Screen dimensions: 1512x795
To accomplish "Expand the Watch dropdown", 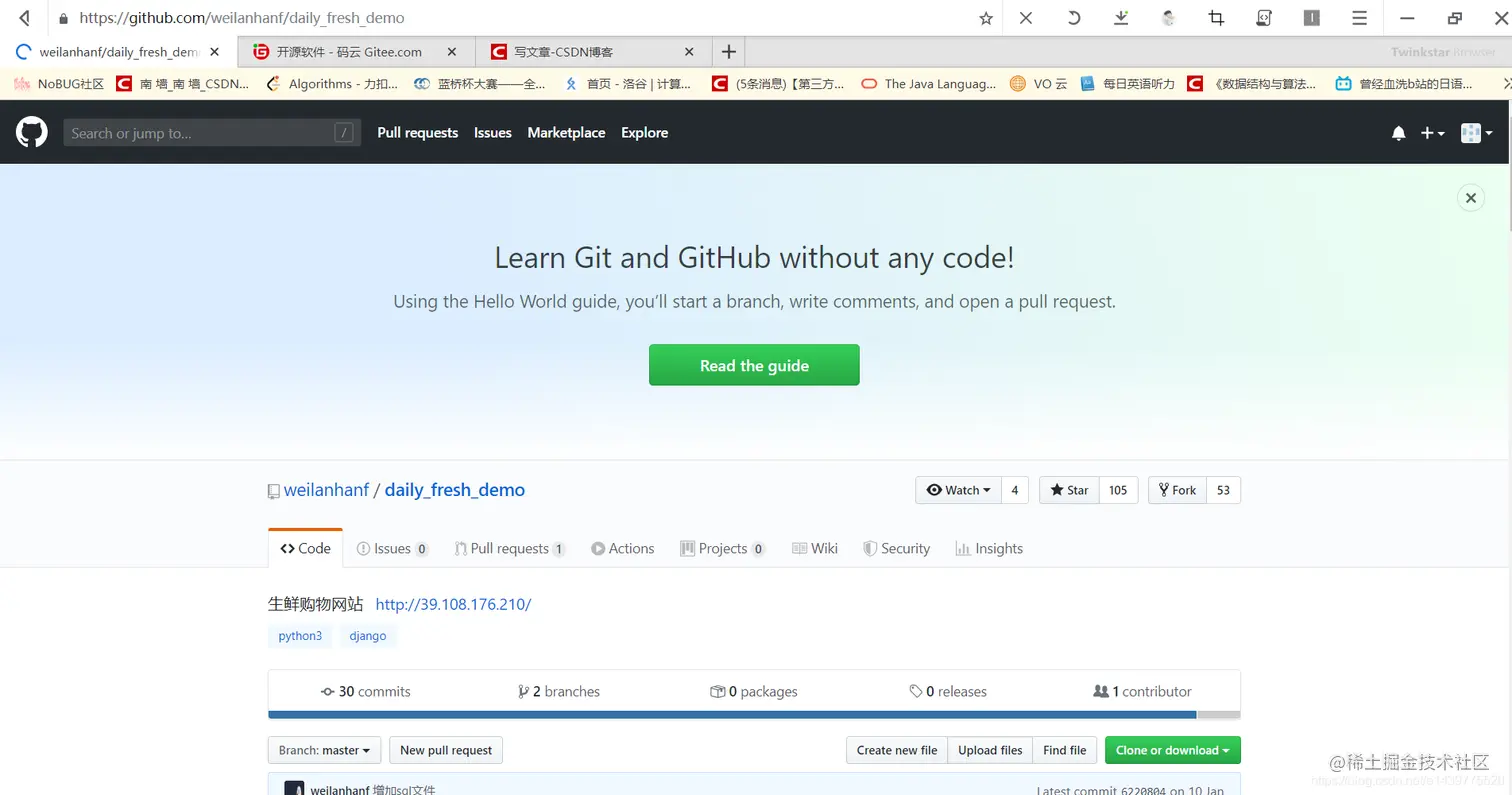I will click(958, 490).
